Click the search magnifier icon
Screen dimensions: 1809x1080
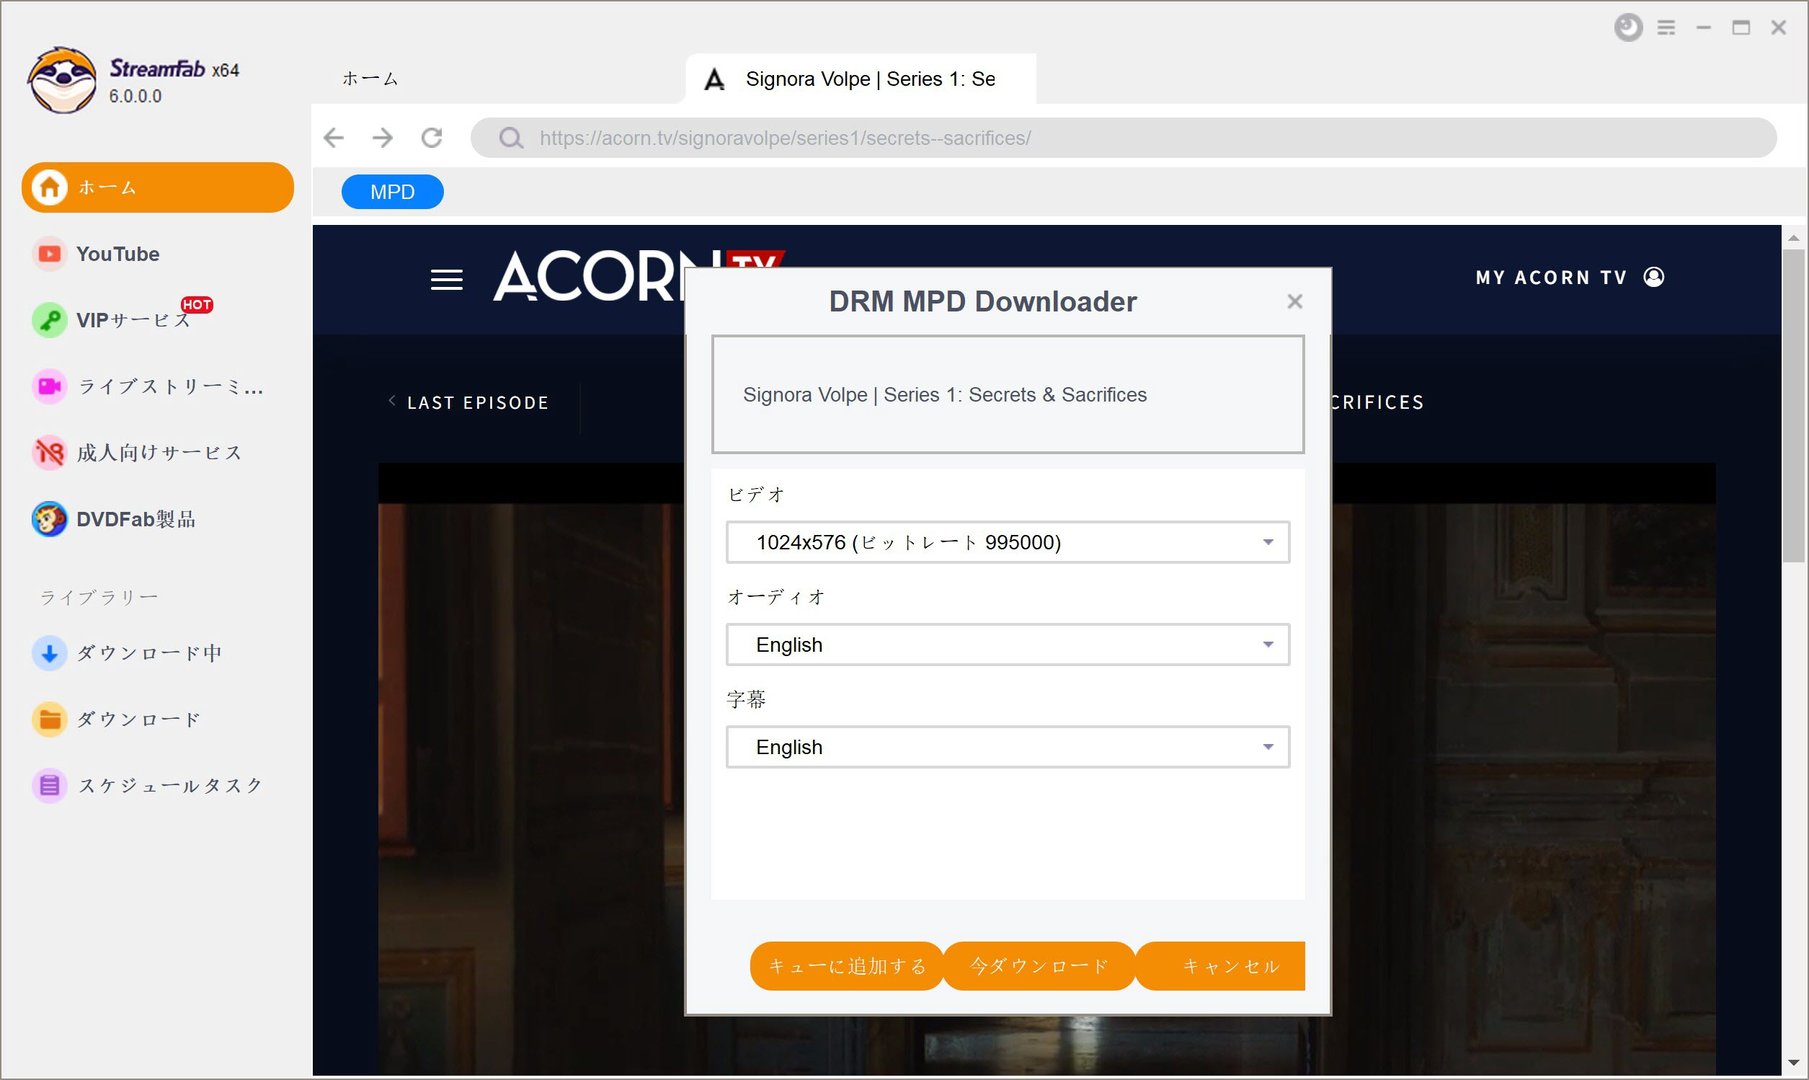click(x=511, y=138)
